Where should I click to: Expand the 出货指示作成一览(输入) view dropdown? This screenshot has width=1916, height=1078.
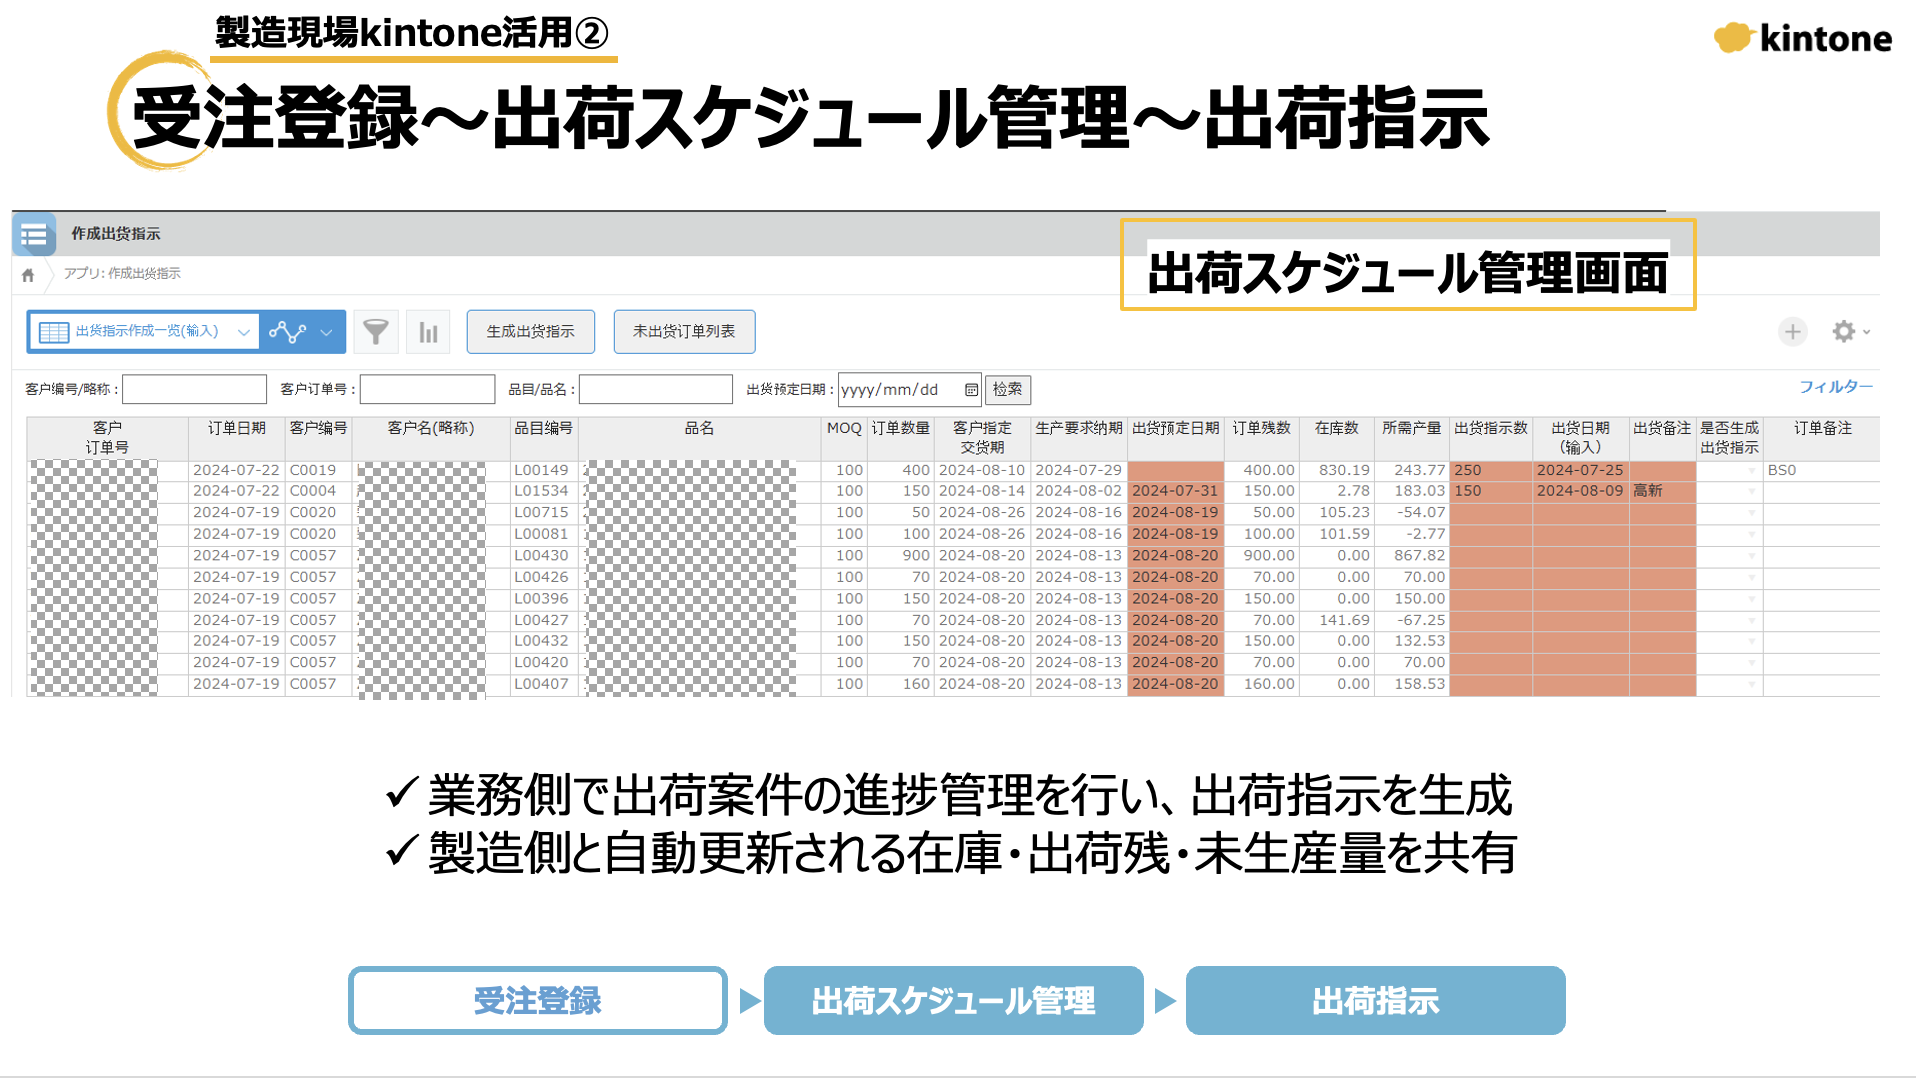(243, 332)
